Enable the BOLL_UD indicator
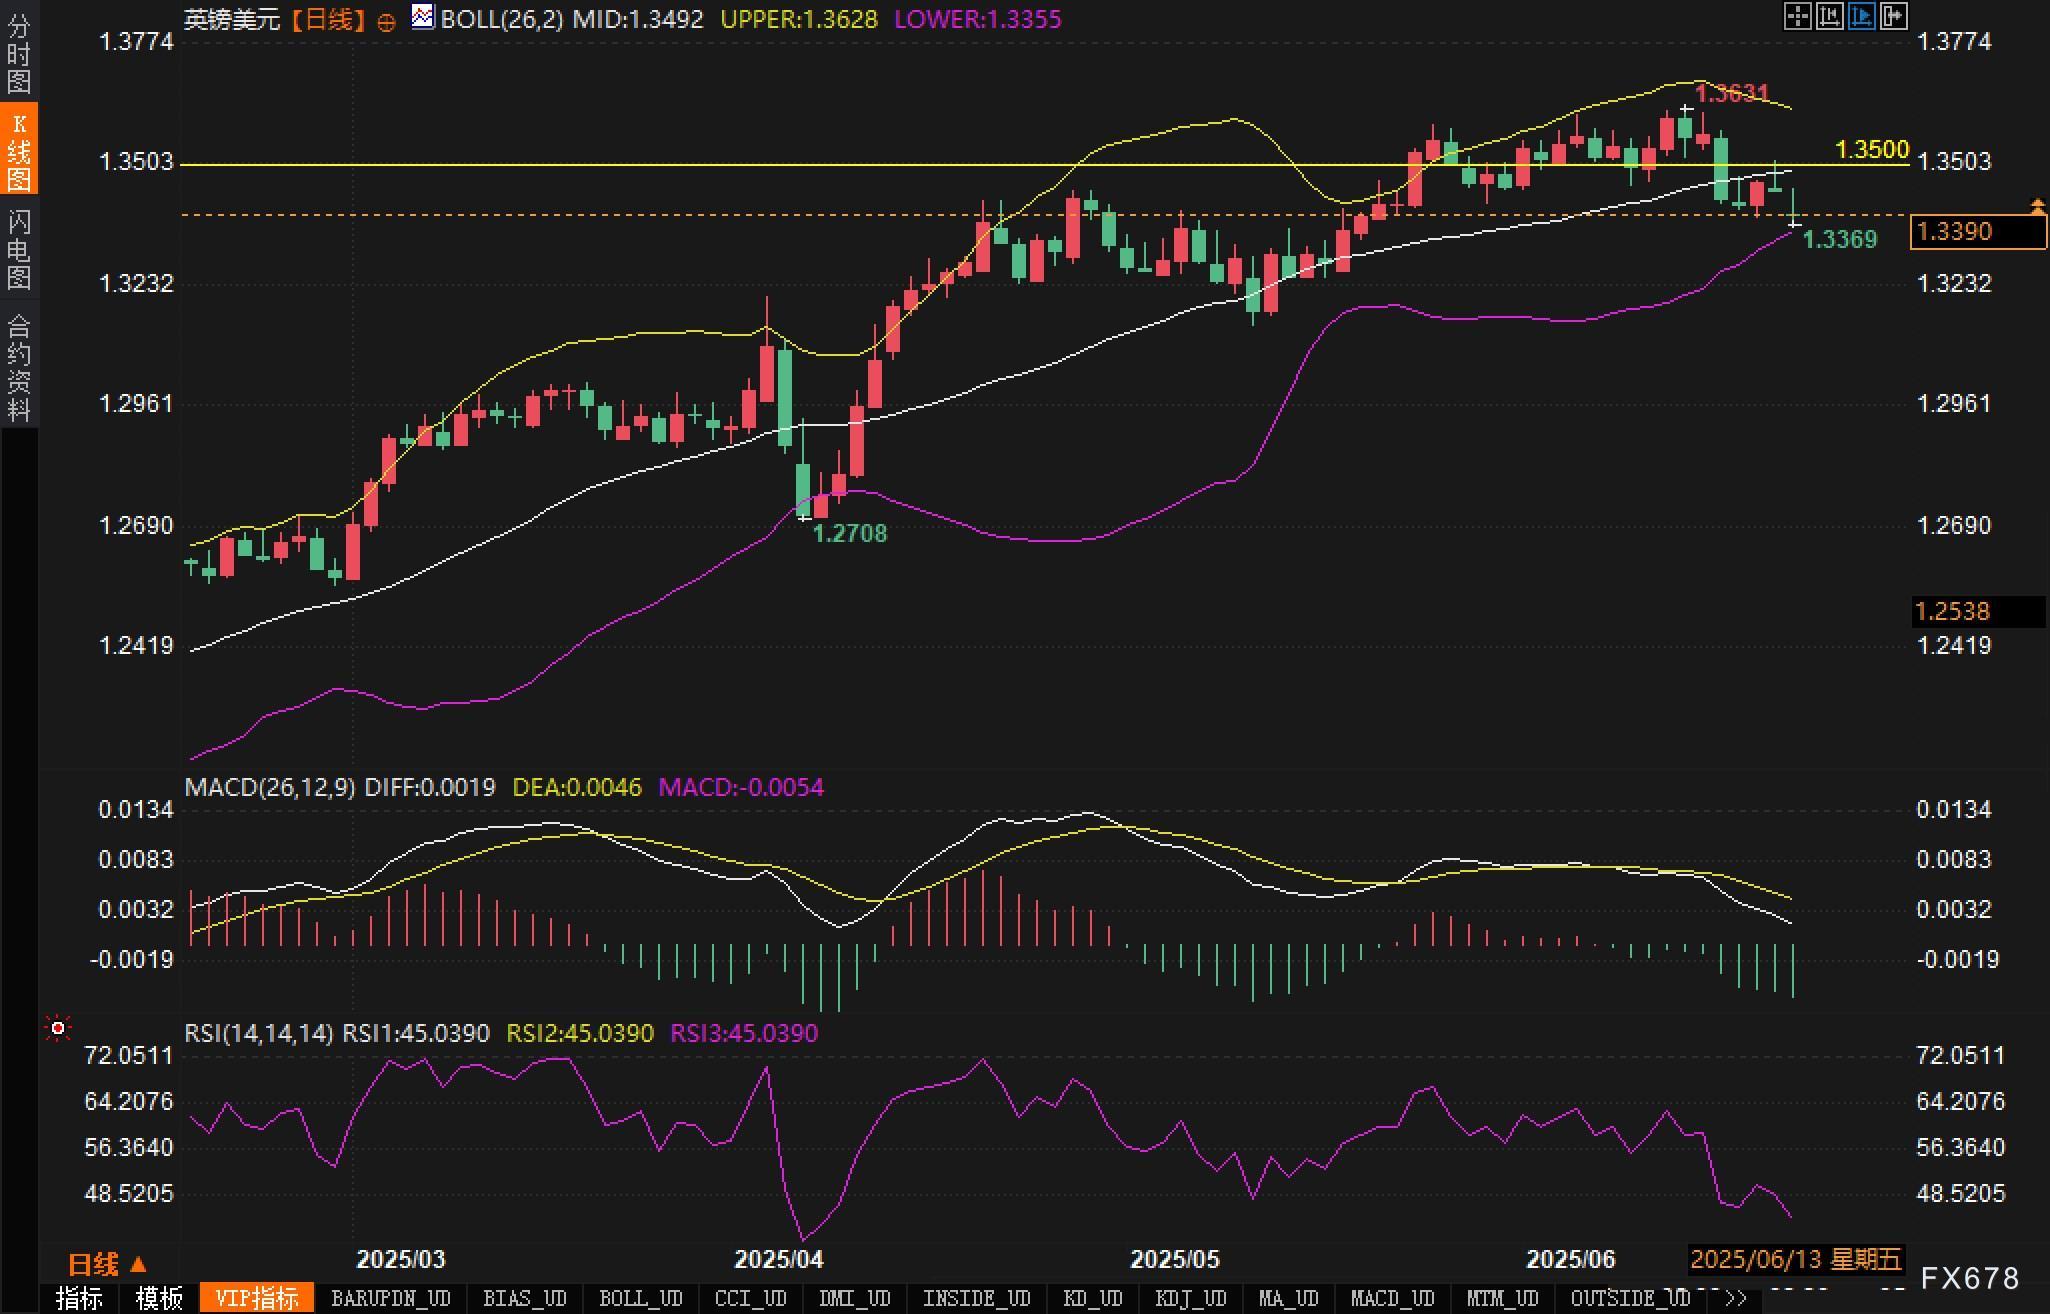 tap(640, 1299)
